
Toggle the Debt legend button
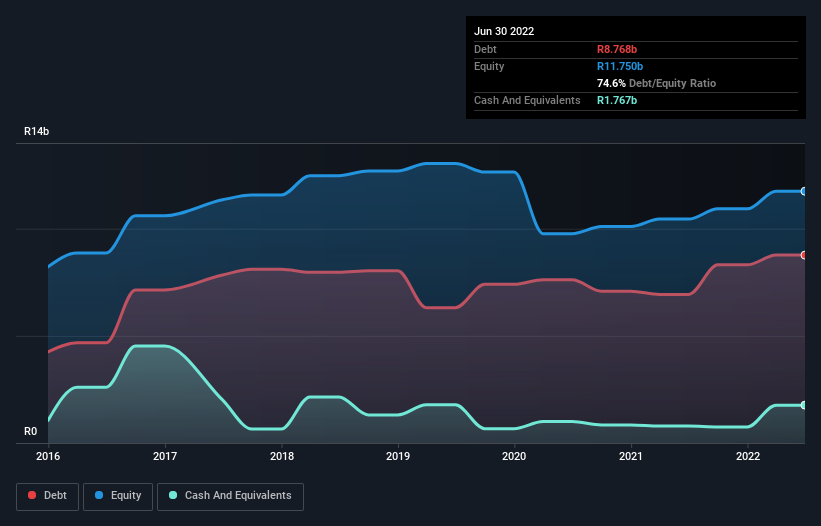click(47, 496)
